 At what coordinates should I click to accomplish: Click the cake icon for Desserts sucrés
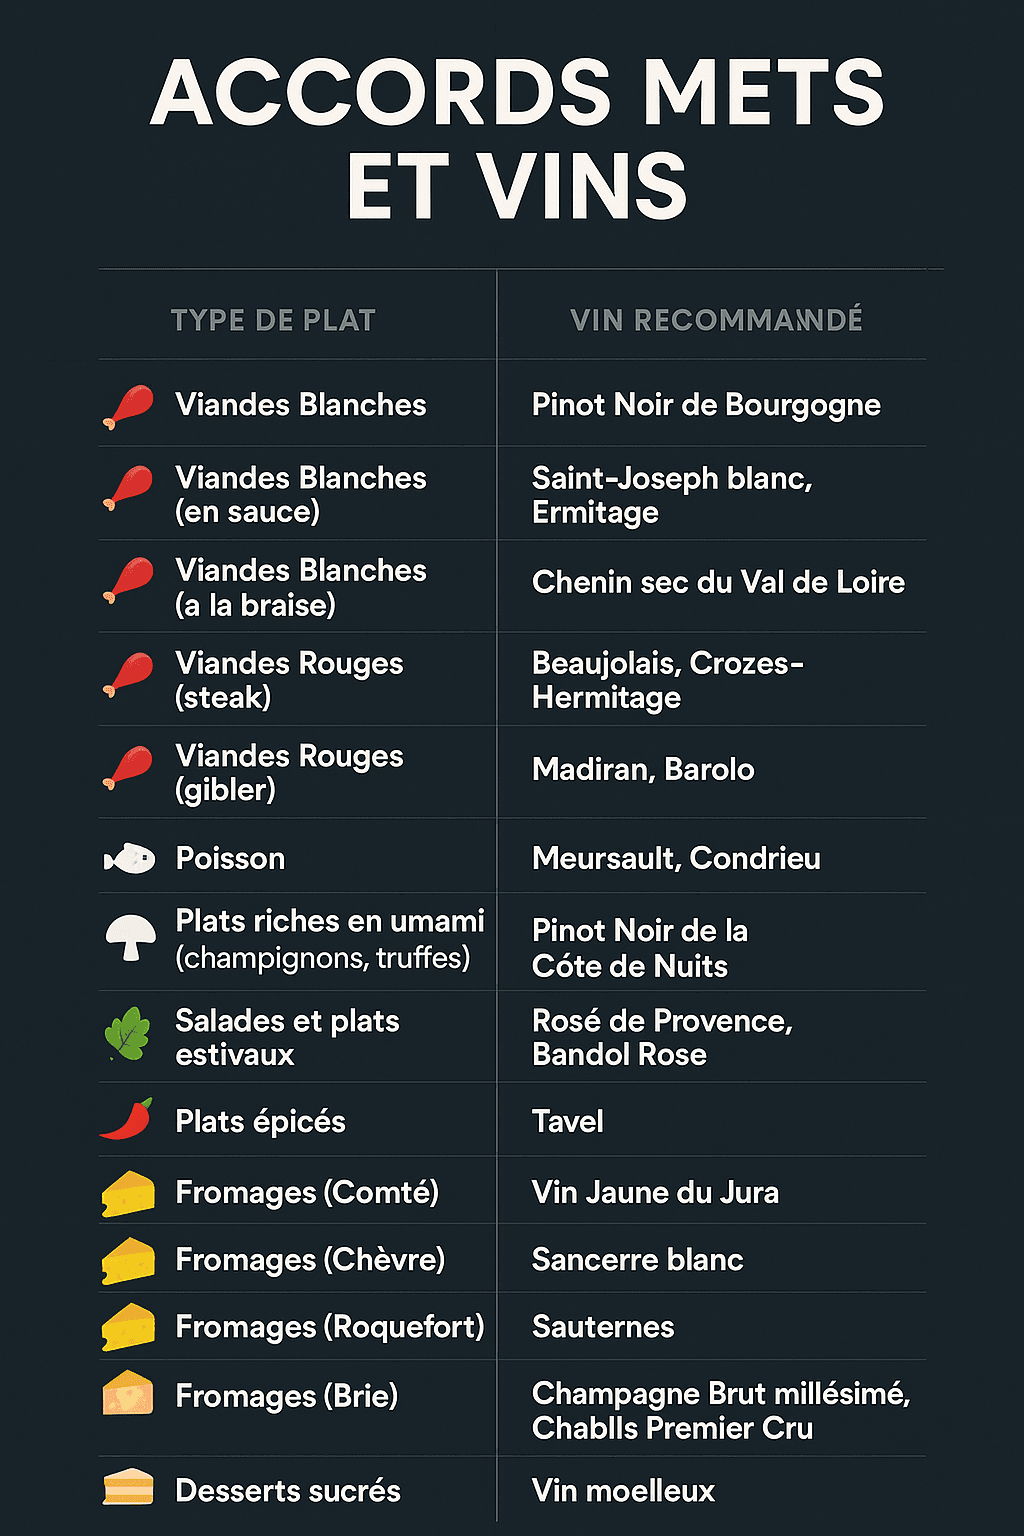pyautogui.click(x=128, y=1487)
